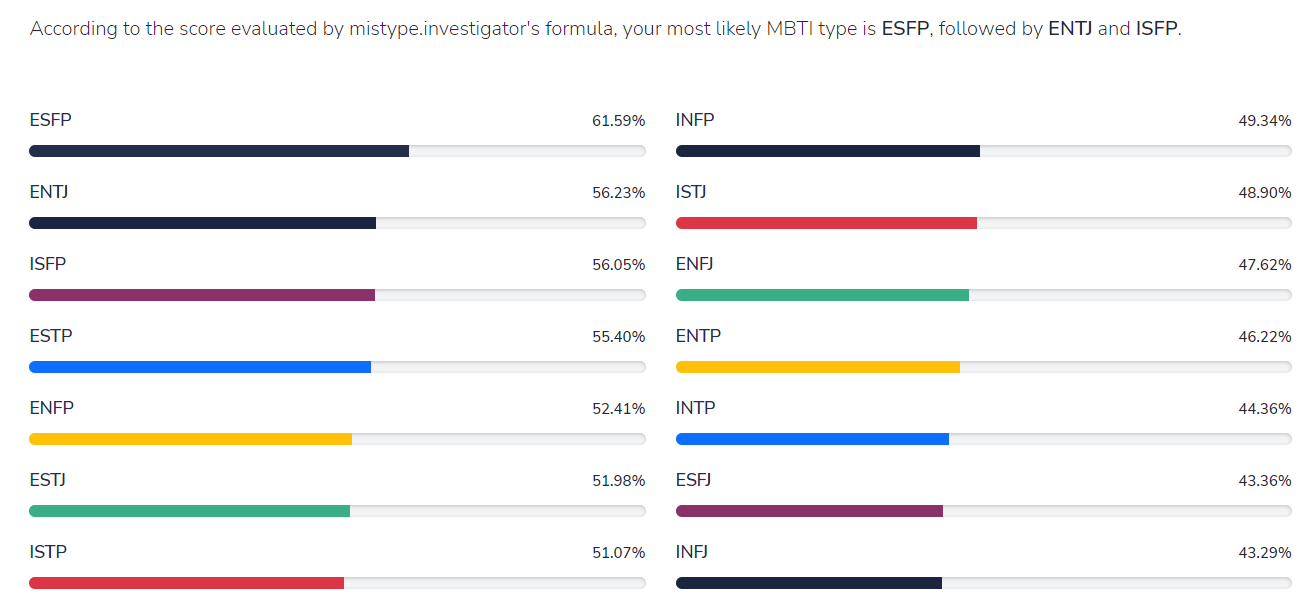Click the purple ESFJ progress bar
Image resolution: width=1312 pixels, height=595 pixels.
(x=983, y=511)
